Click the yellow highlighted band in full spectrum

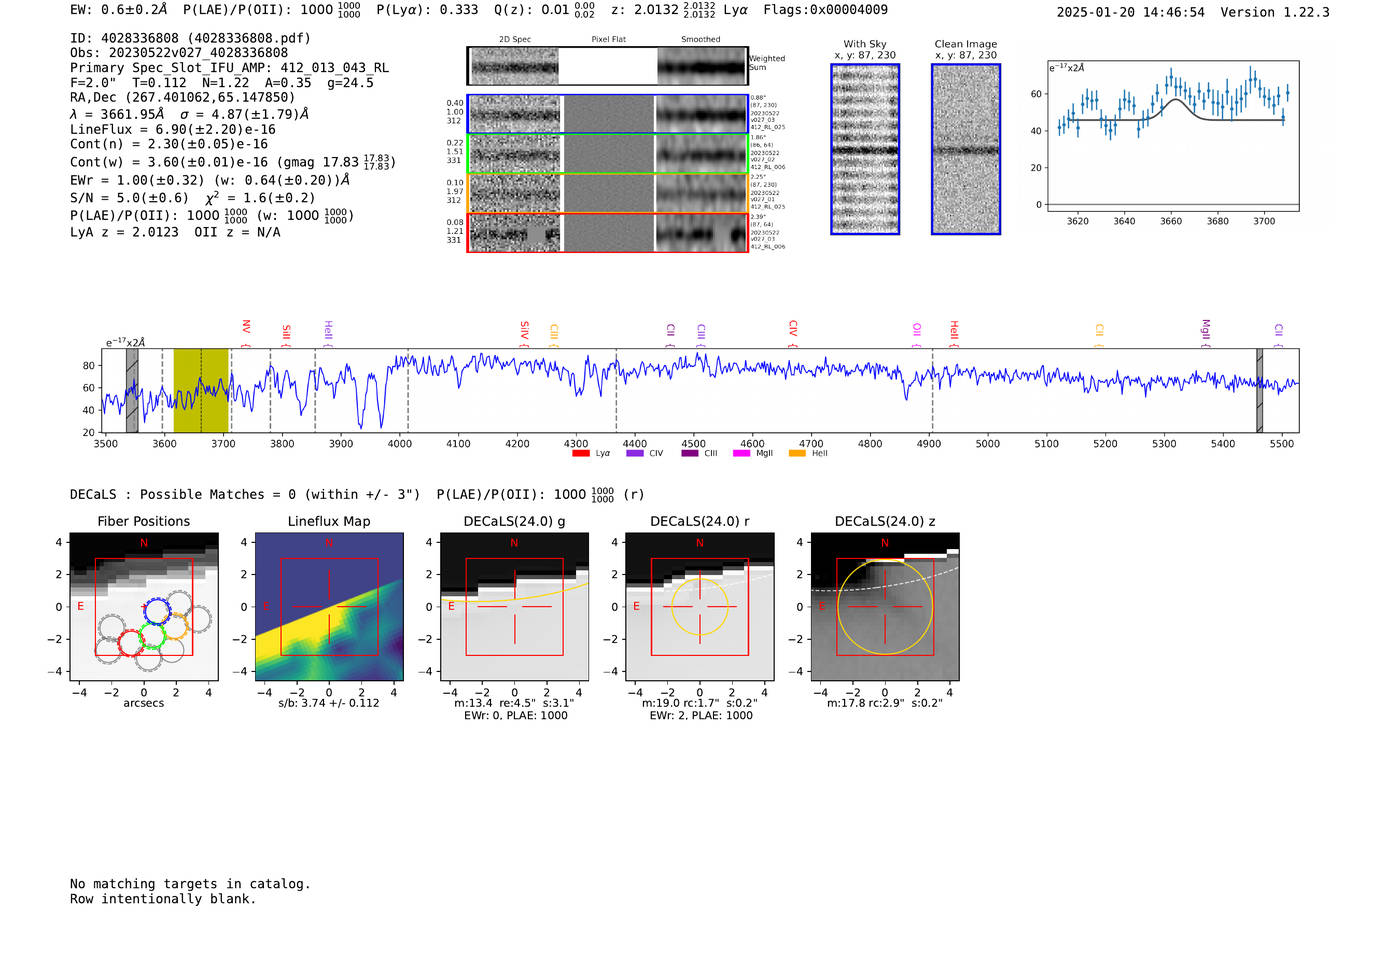201,391
